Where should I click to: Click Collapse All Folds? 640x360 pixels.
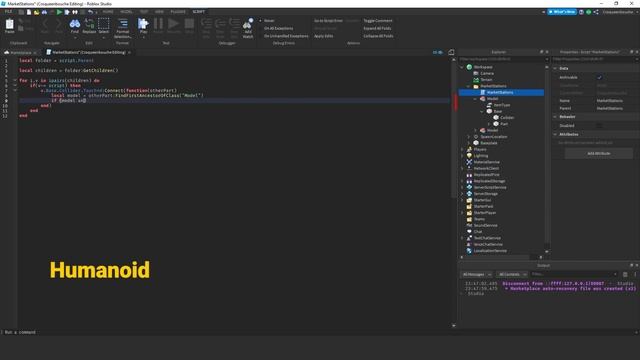(x=378, y=36)
